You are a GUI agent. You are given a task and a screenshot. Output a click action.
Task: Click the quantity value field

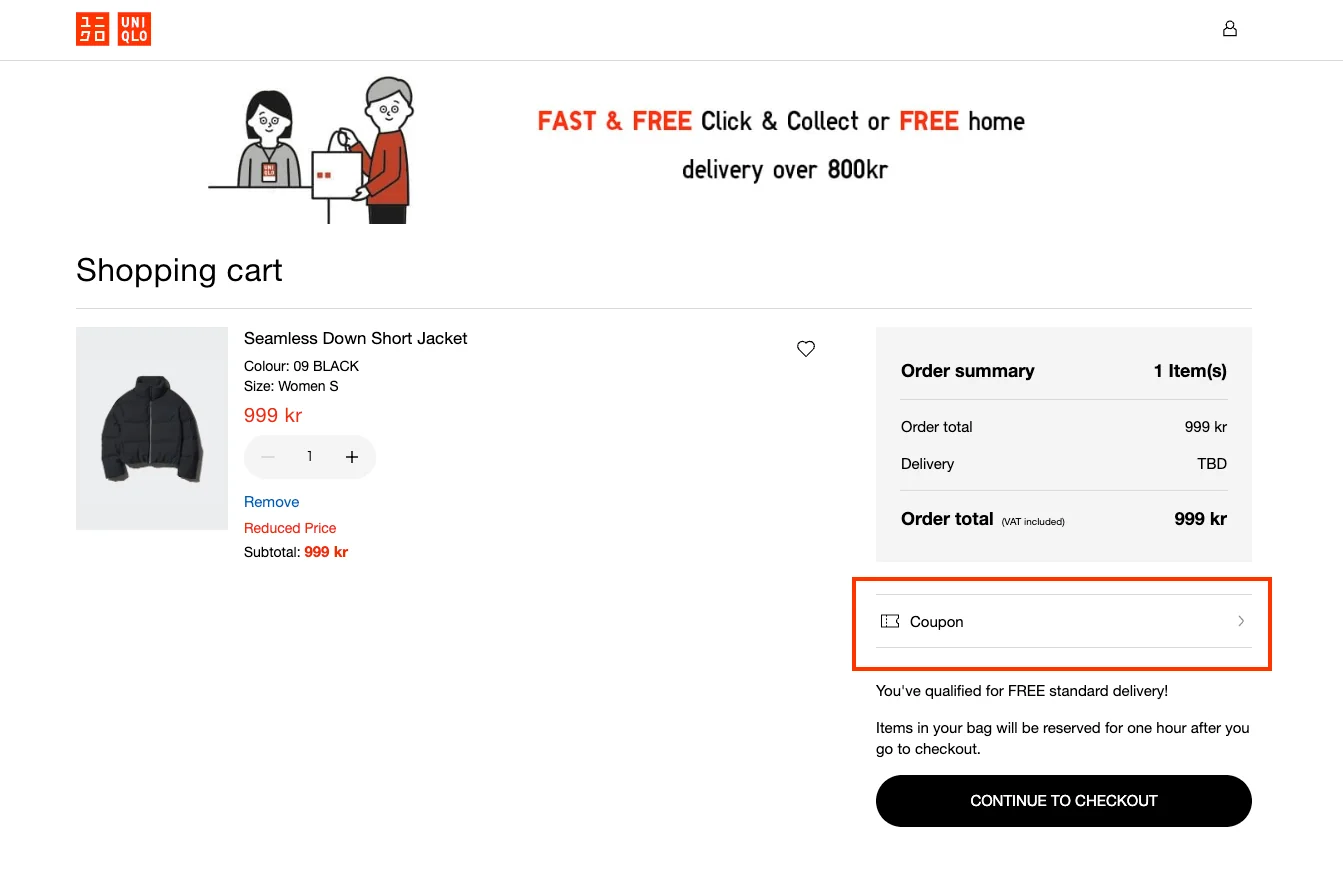310,457
